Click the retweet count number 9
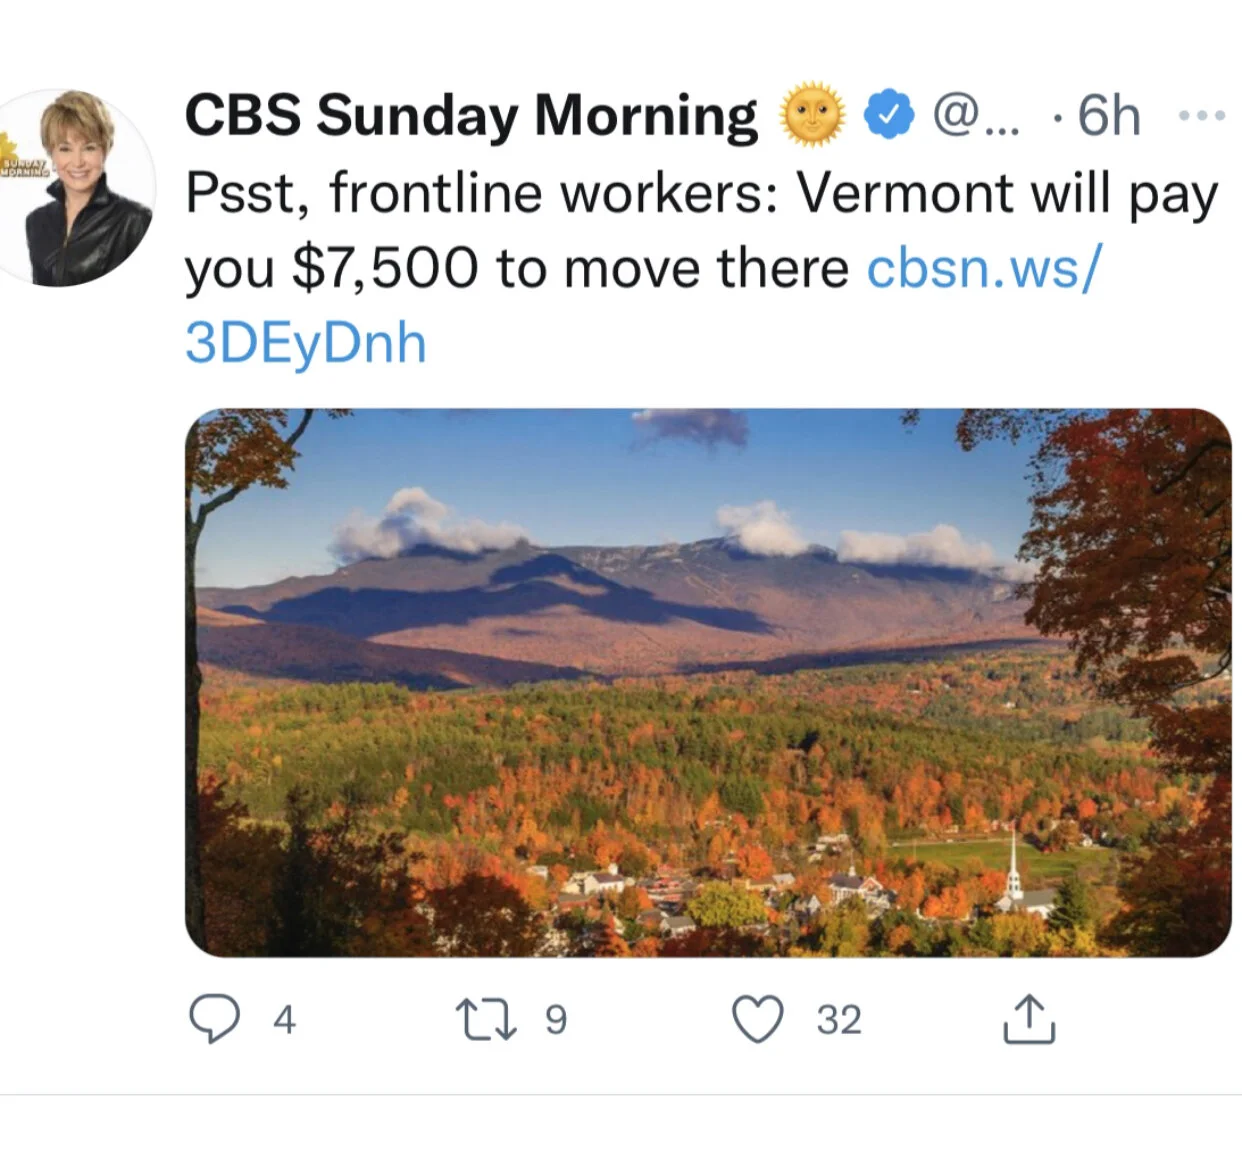This screenshot has width=1242, height=1156. (556, 1020)
